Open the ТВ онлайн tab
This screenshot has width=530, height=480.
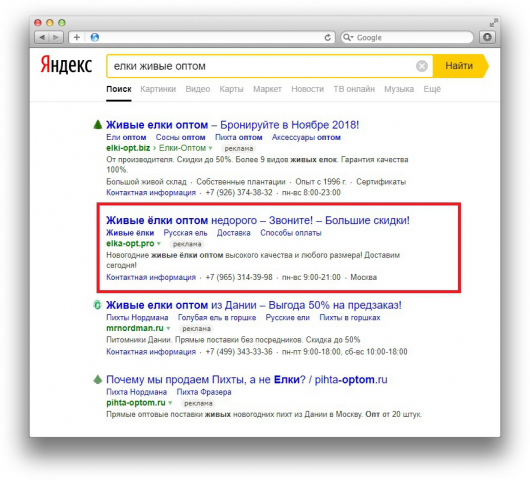tap(354, 89)
